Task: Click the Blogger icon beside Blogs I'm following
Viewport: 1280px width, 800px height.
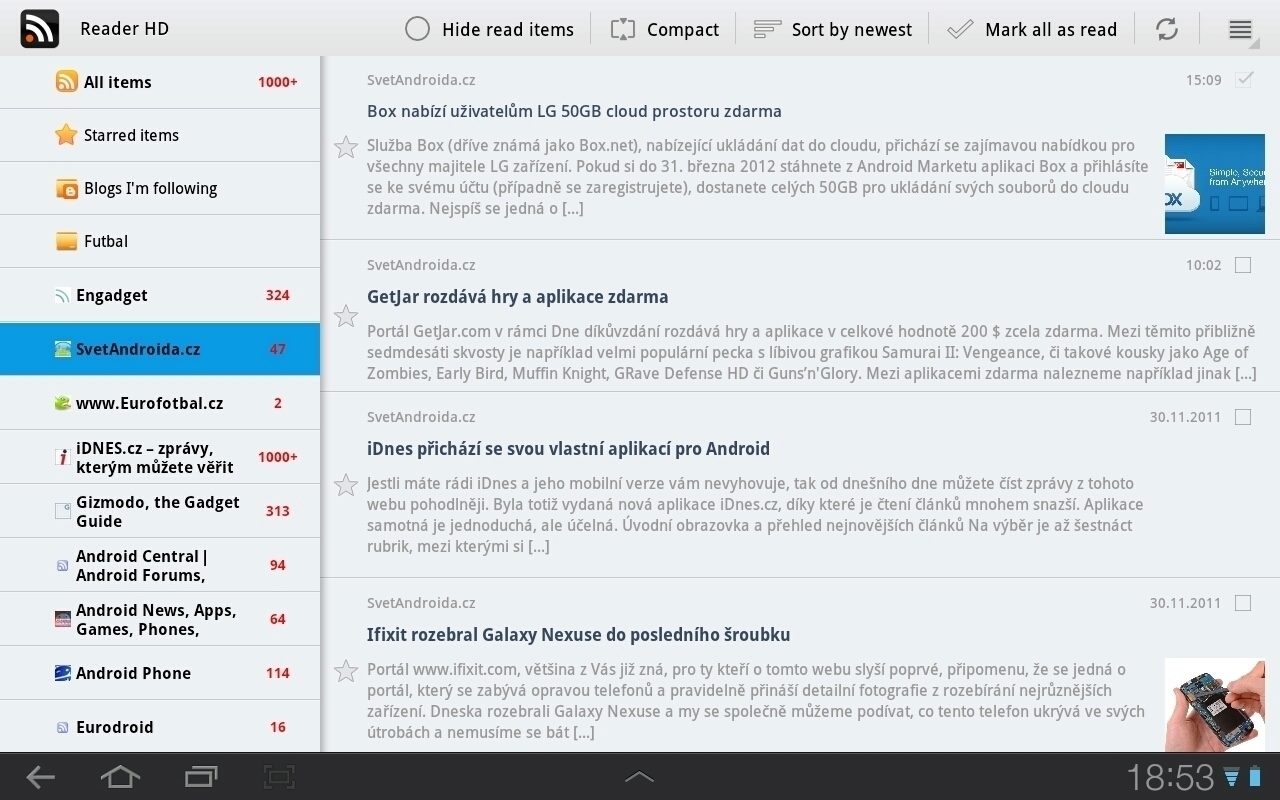Action: tap(66, 188)
